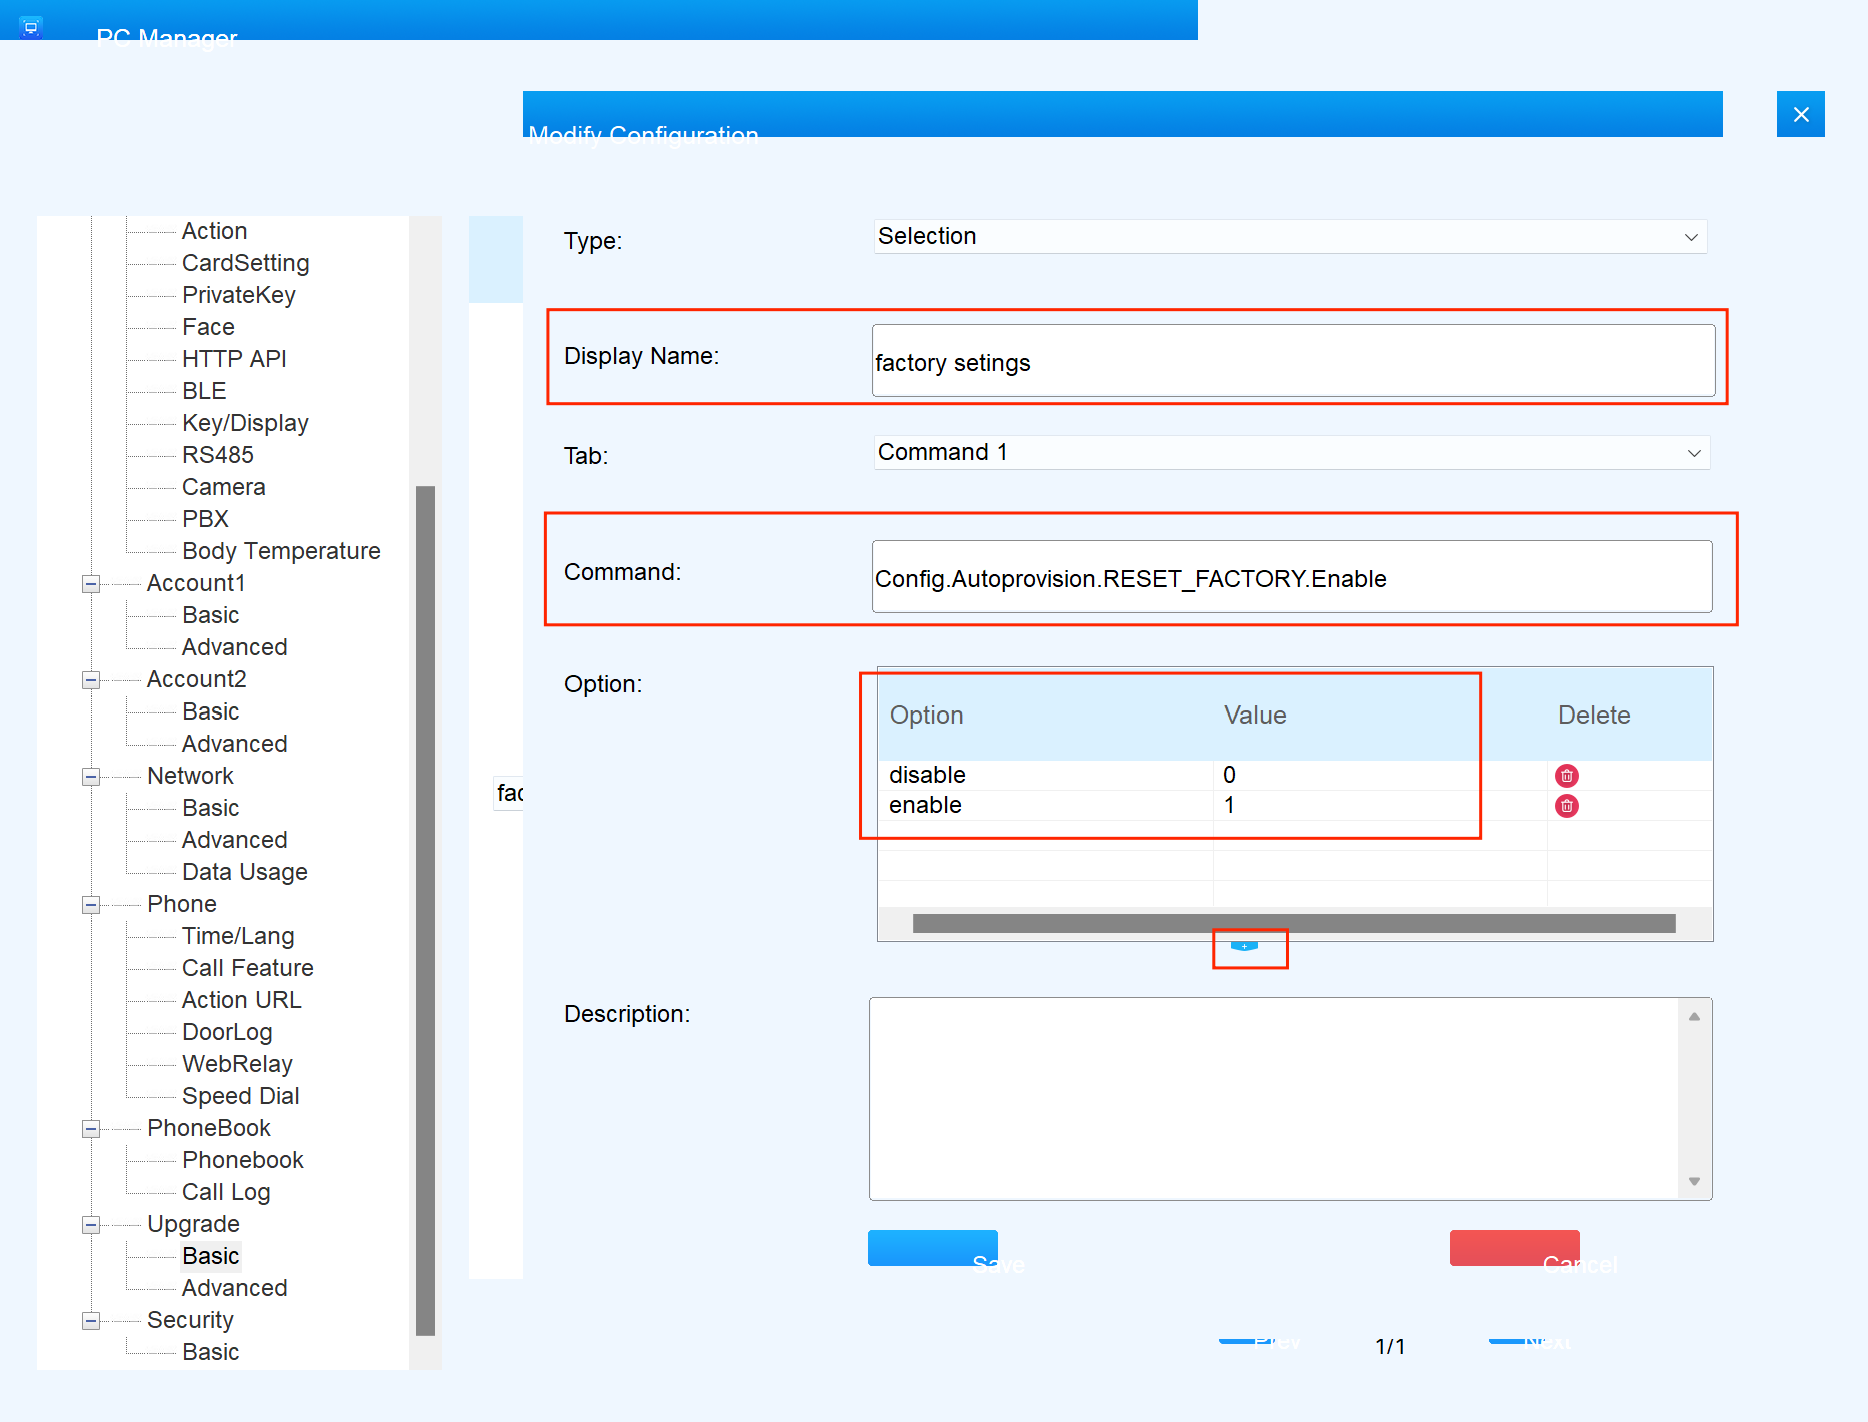The image size is (1868, 1422).
Task: Go to the Next page
Action: tap(1530, 1342)
